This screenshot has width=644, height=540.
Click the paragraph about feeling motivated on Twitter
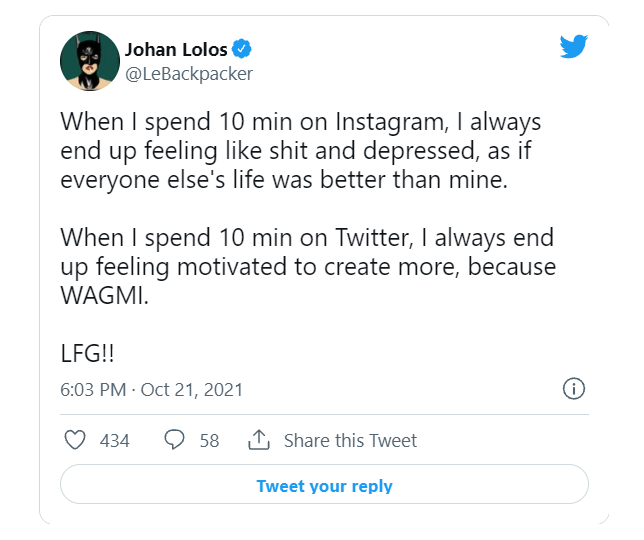tap(308, 266)
